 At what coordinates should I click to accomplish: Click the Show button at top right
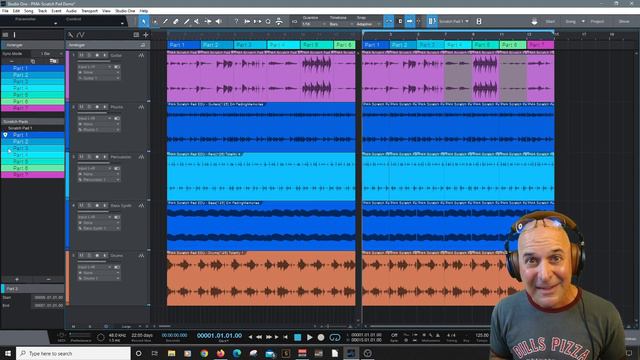click(624, 21)
